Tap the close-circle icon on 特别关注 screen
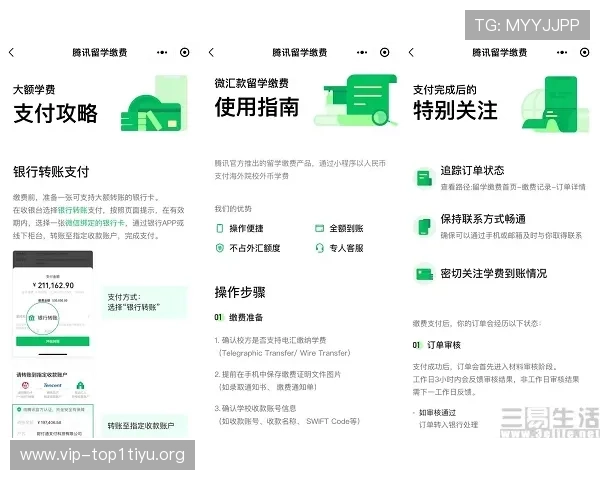The height and width of the screenshot is (480, 600). (584, 52)
